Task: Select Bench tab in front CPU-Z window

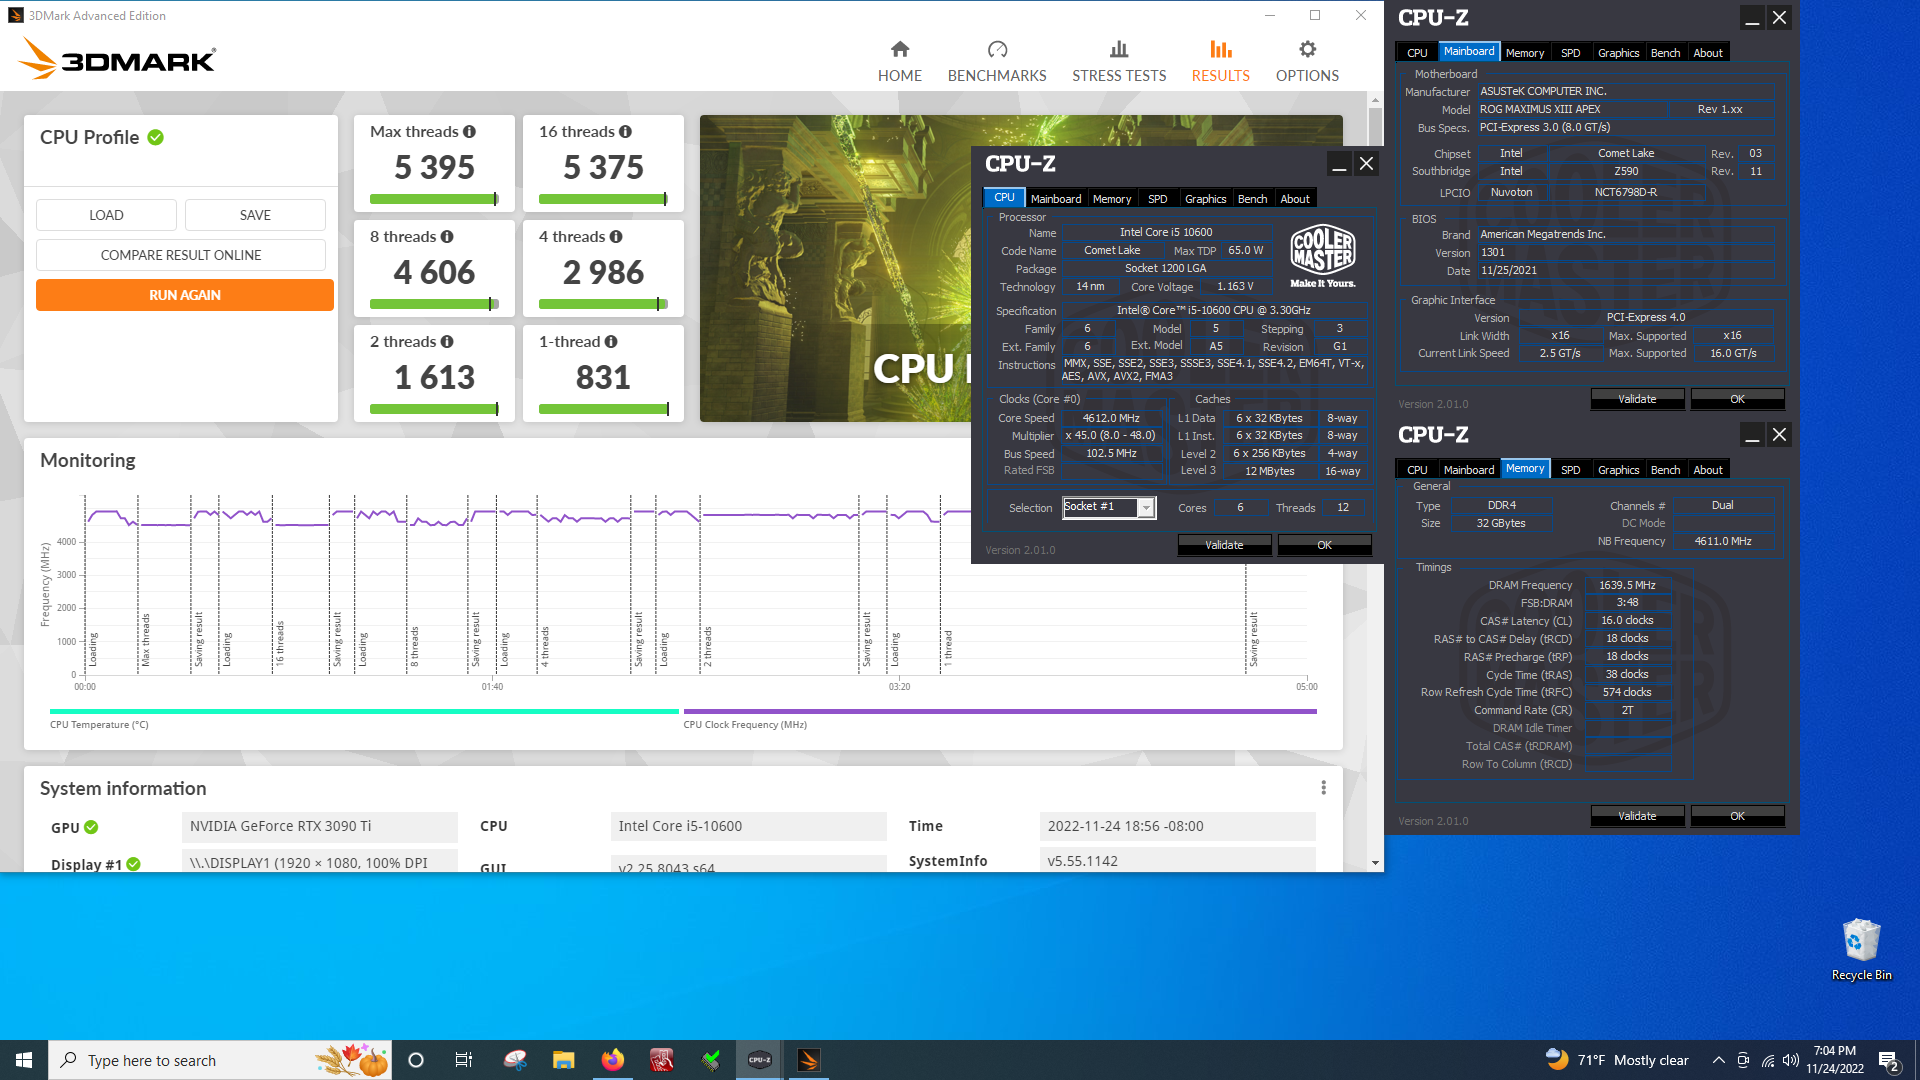Action: point(1252,199)
